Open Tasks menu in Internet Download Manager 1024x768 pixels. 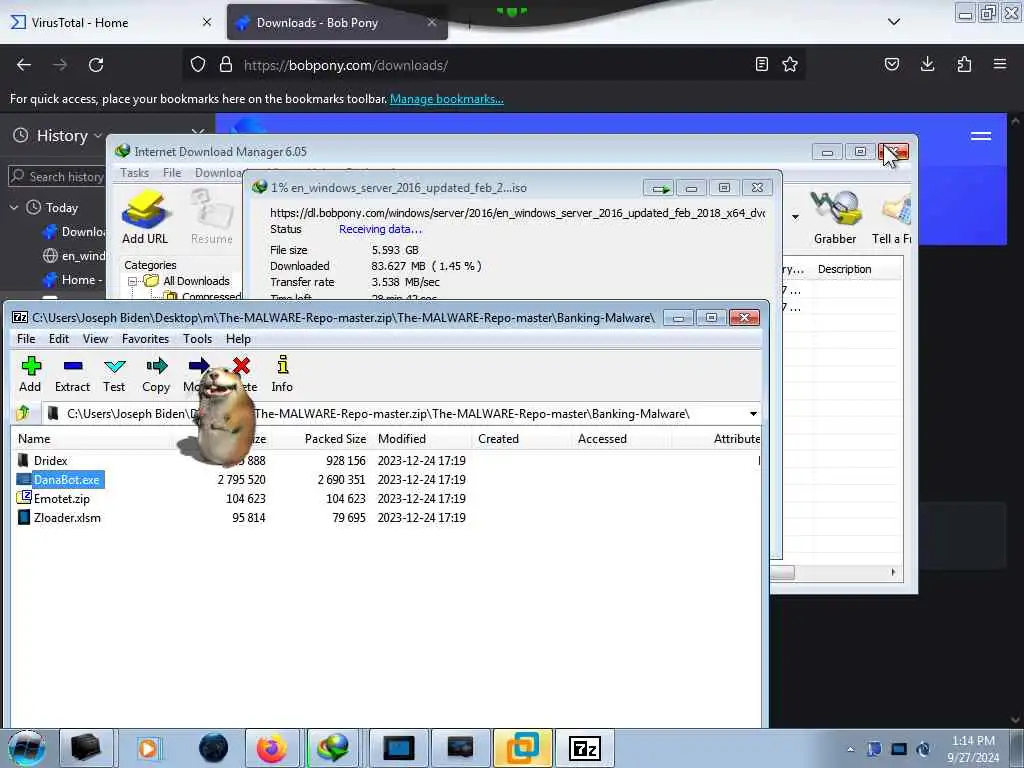coord(134,173)
